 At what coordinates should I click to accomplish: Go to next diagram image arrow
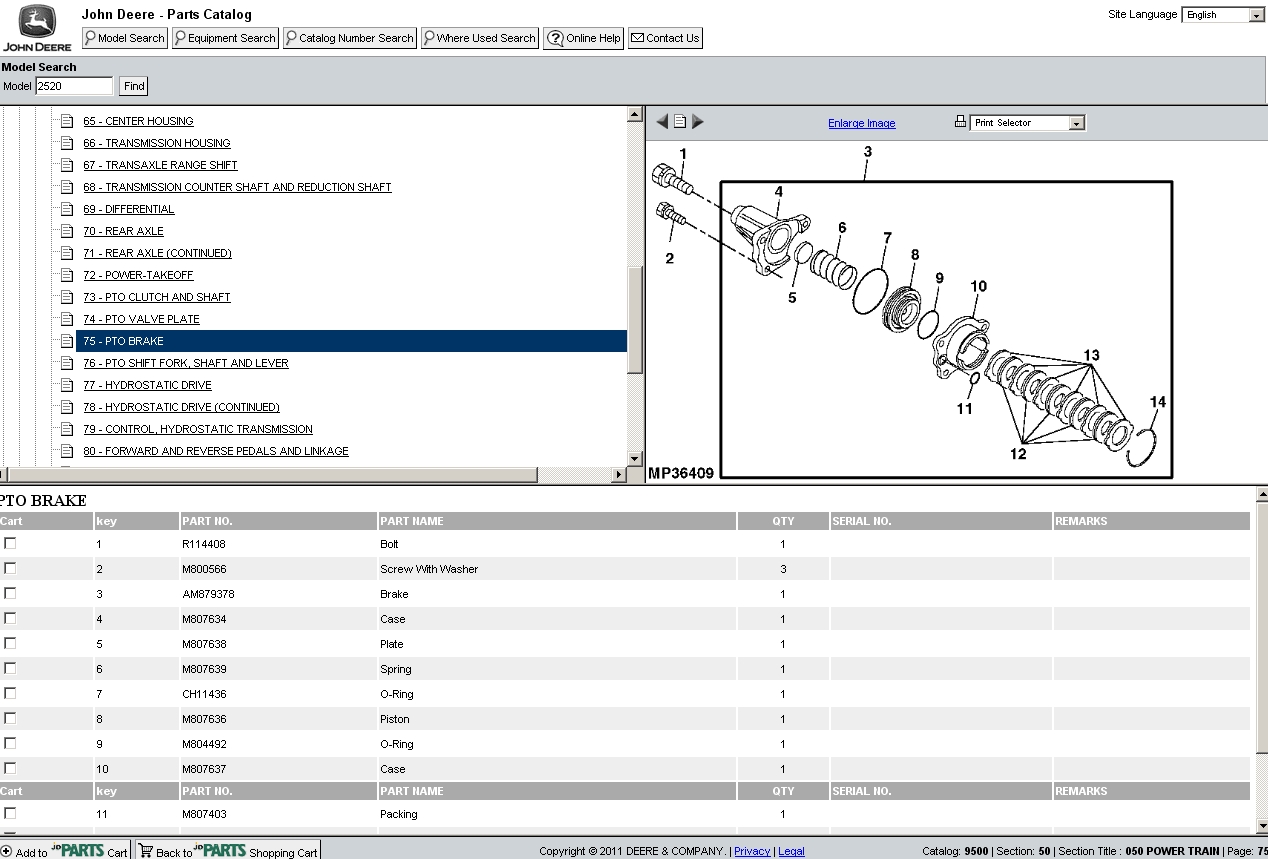698,122
